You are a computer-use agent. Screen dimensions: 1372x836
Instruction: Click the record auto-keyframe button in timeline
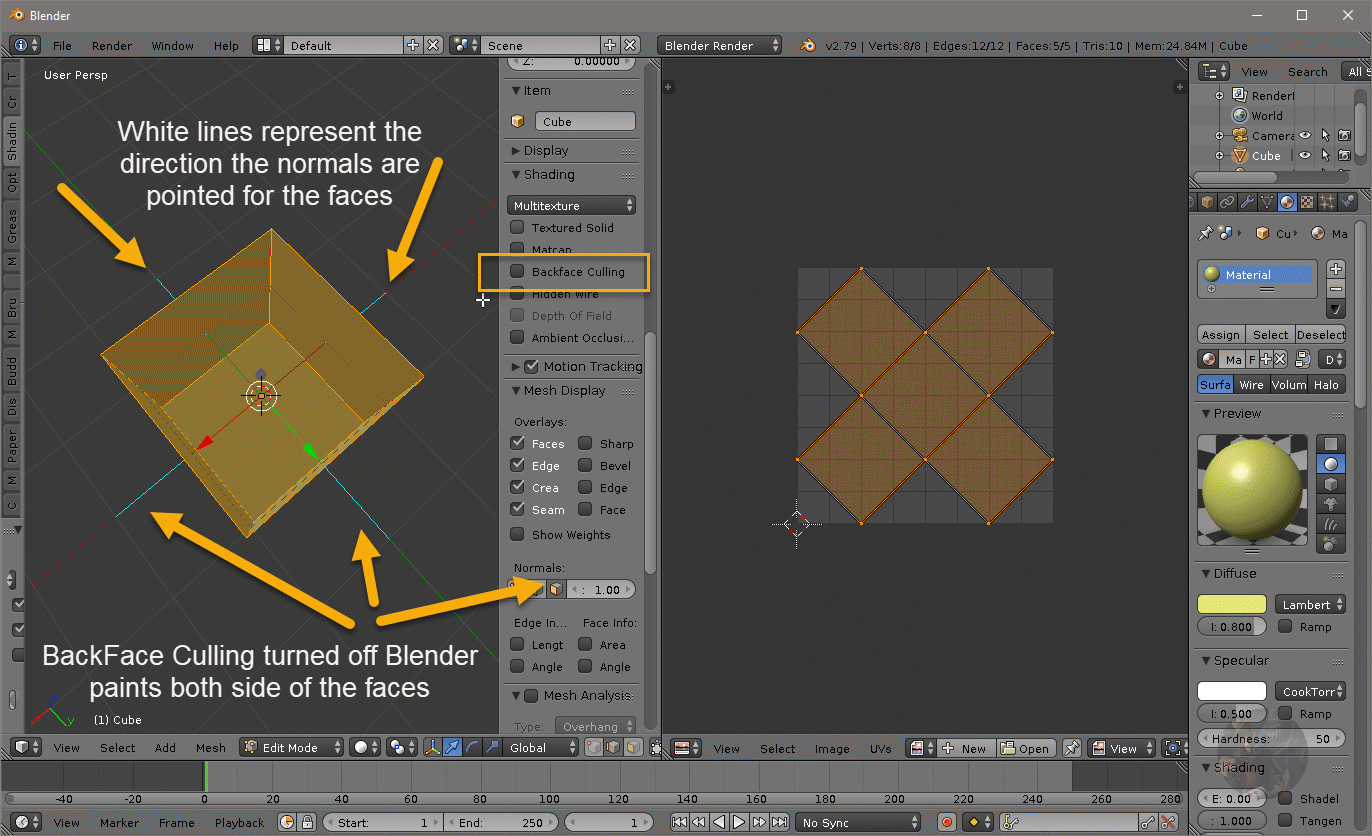(947, 823)
